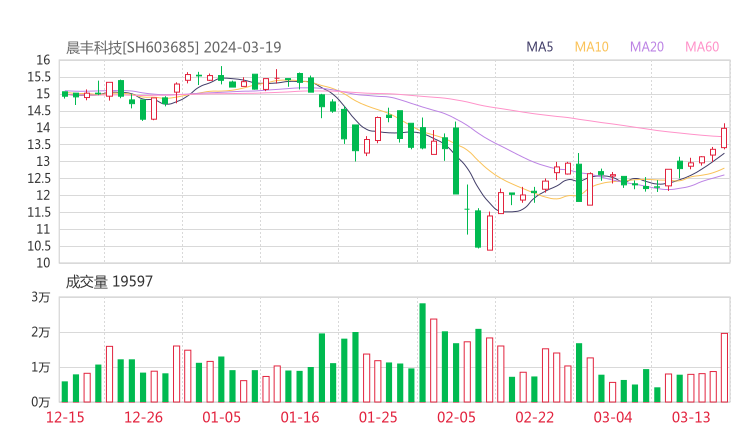
Task: Click the 12-26 date axis label
Action: pyautogui.click(x=143, y=417)
